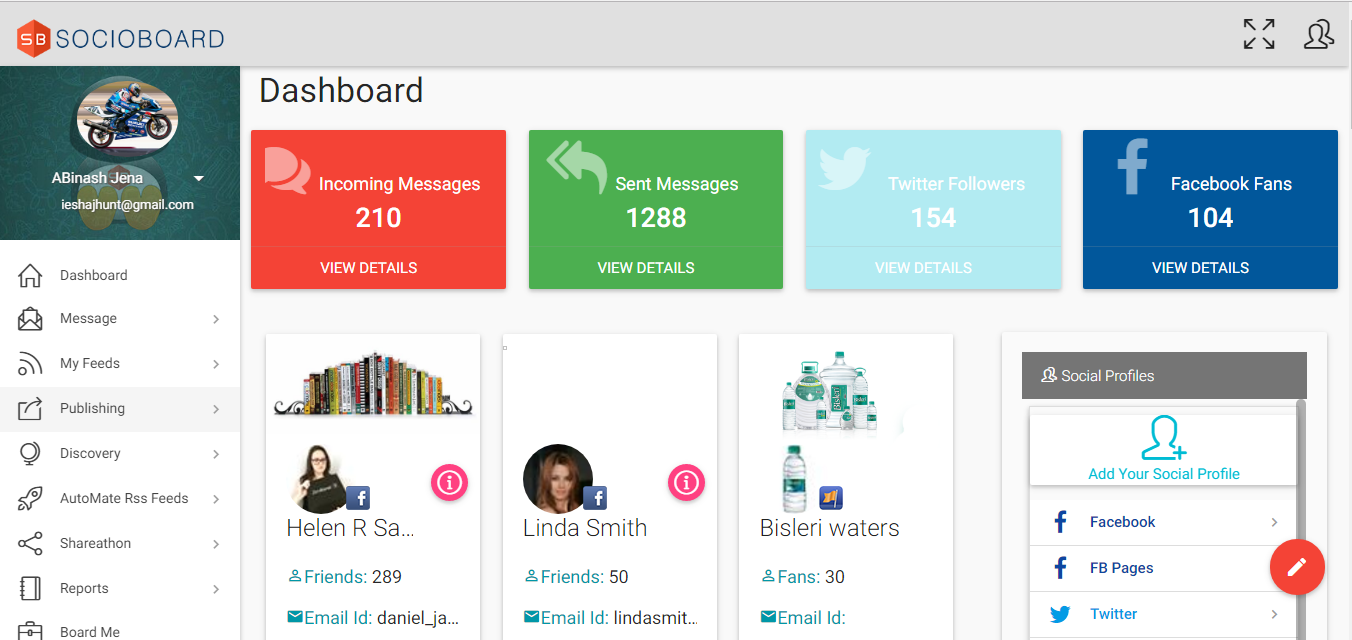Click the Facebook badge on Linda Smith's avatar
Screen dimensions: 1352x640
pos(595,497)
